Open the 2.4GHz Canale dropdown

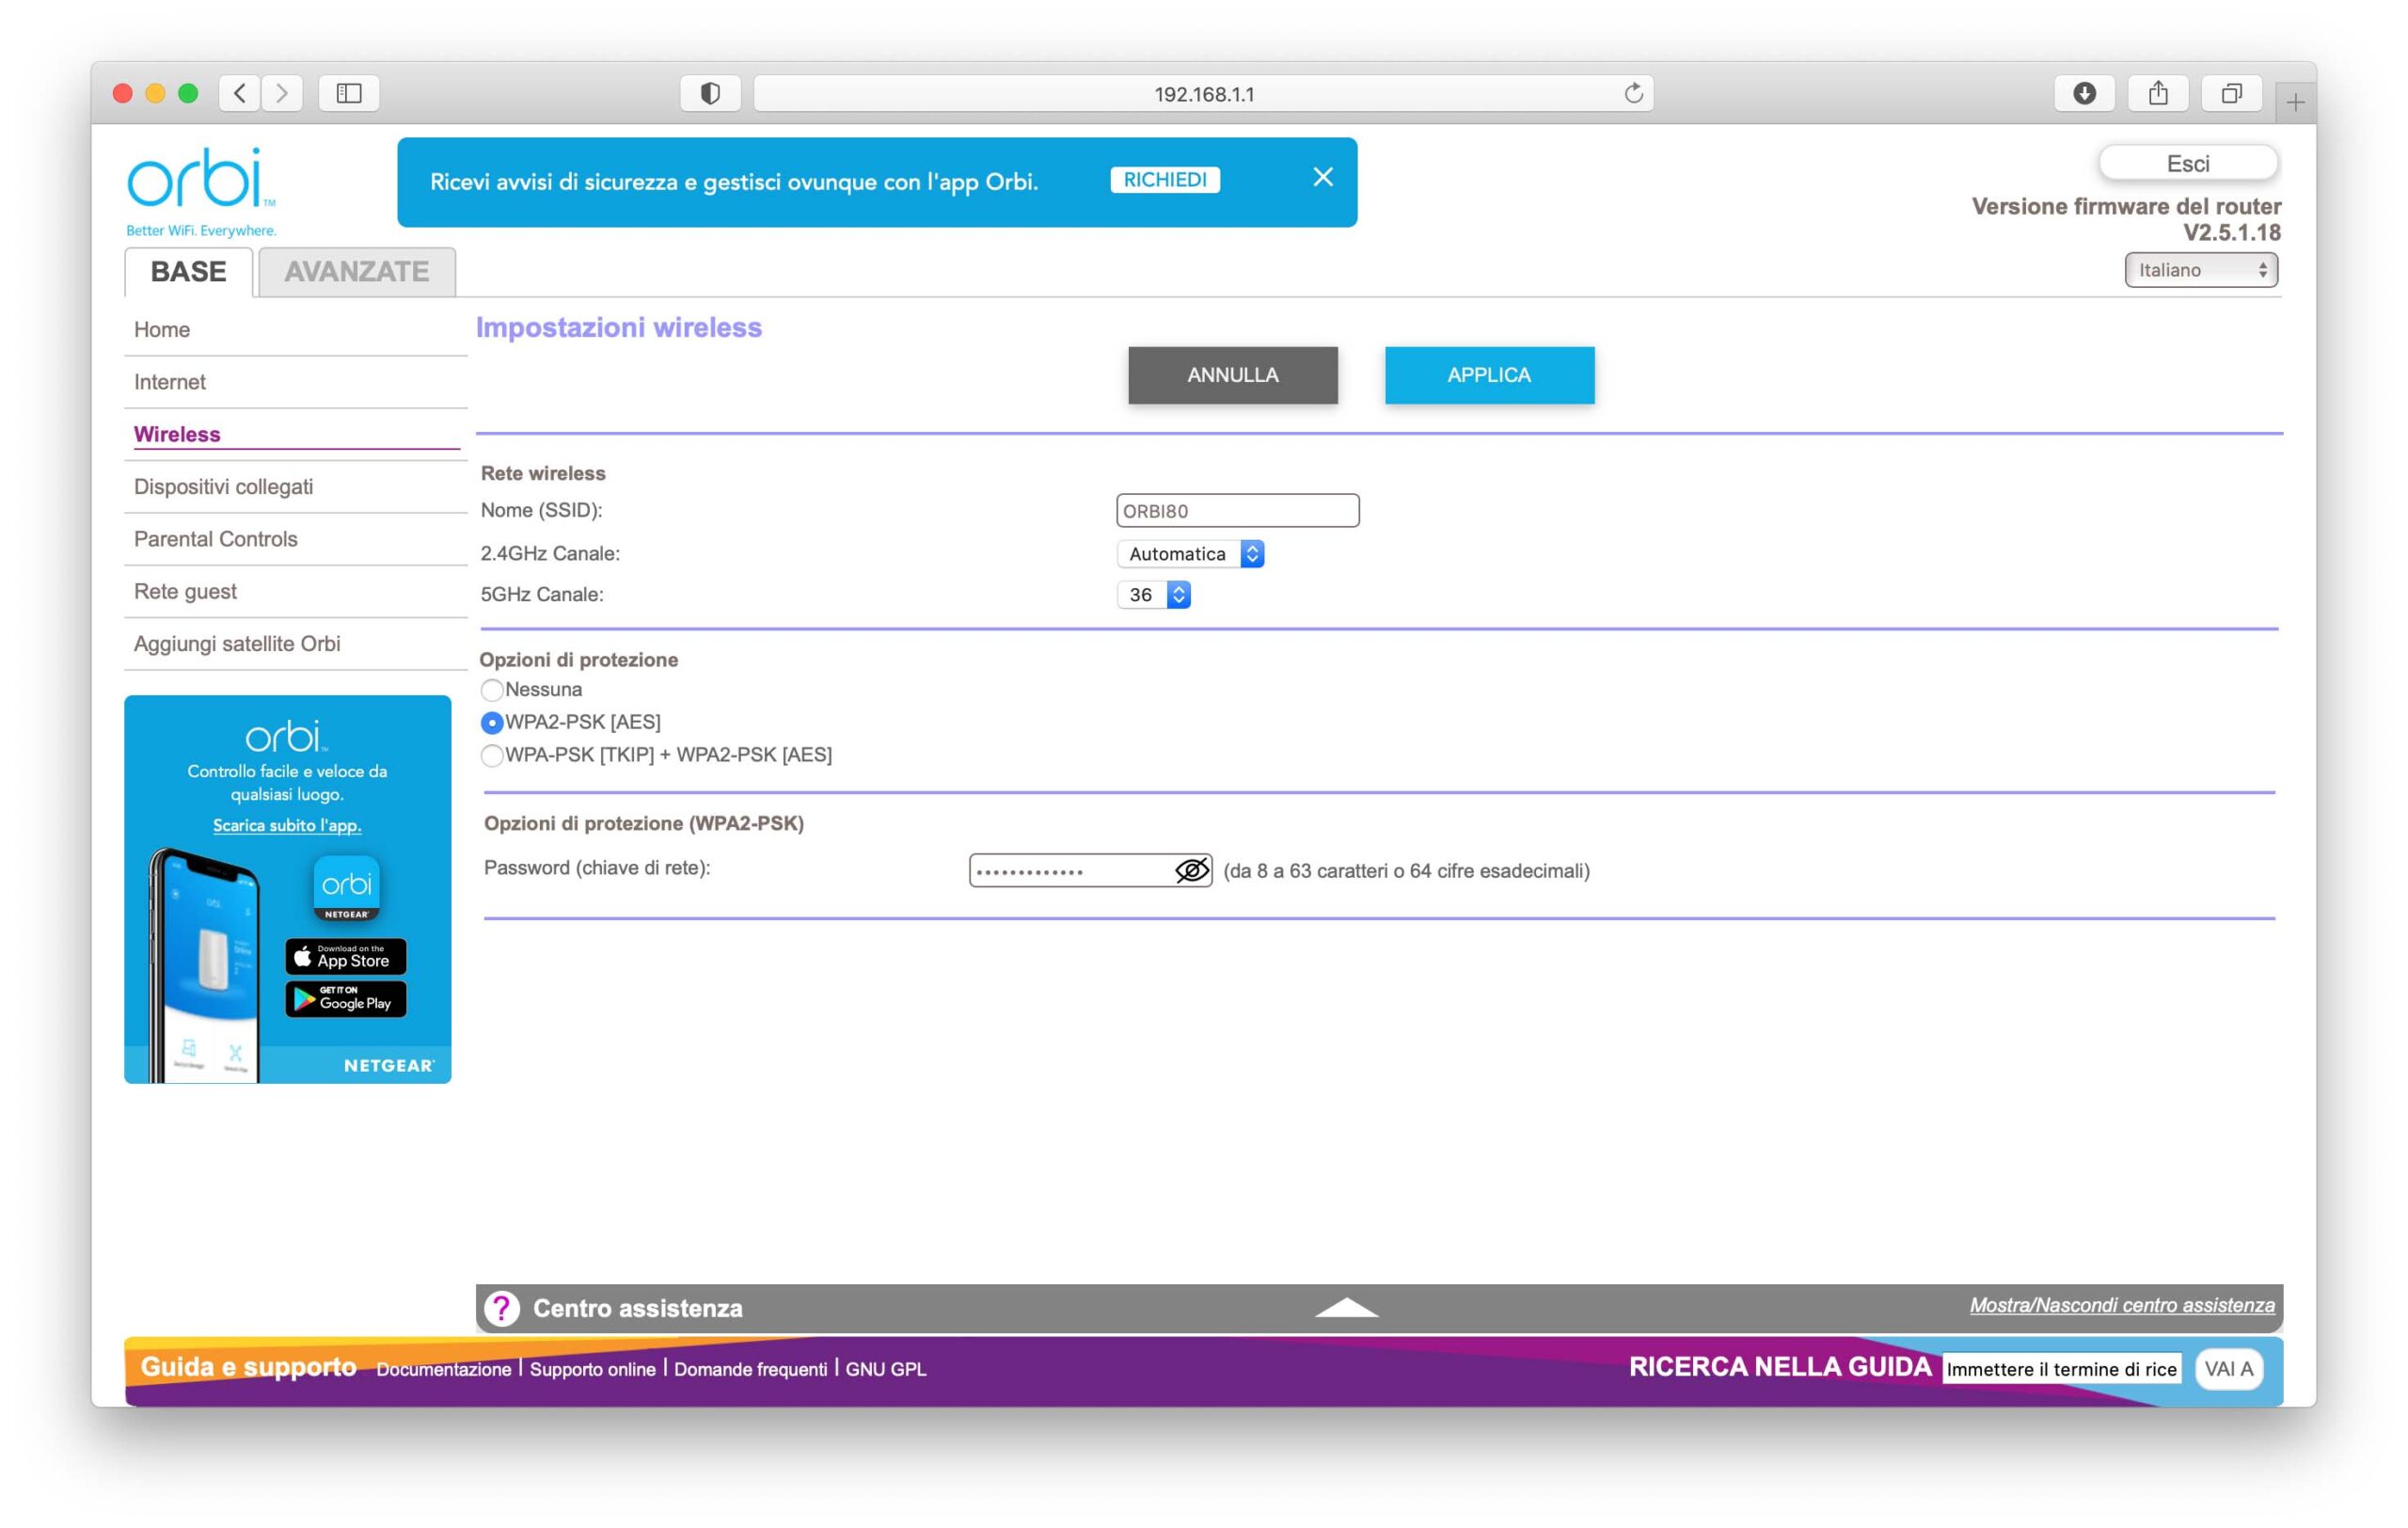[x=1190, y=553]
